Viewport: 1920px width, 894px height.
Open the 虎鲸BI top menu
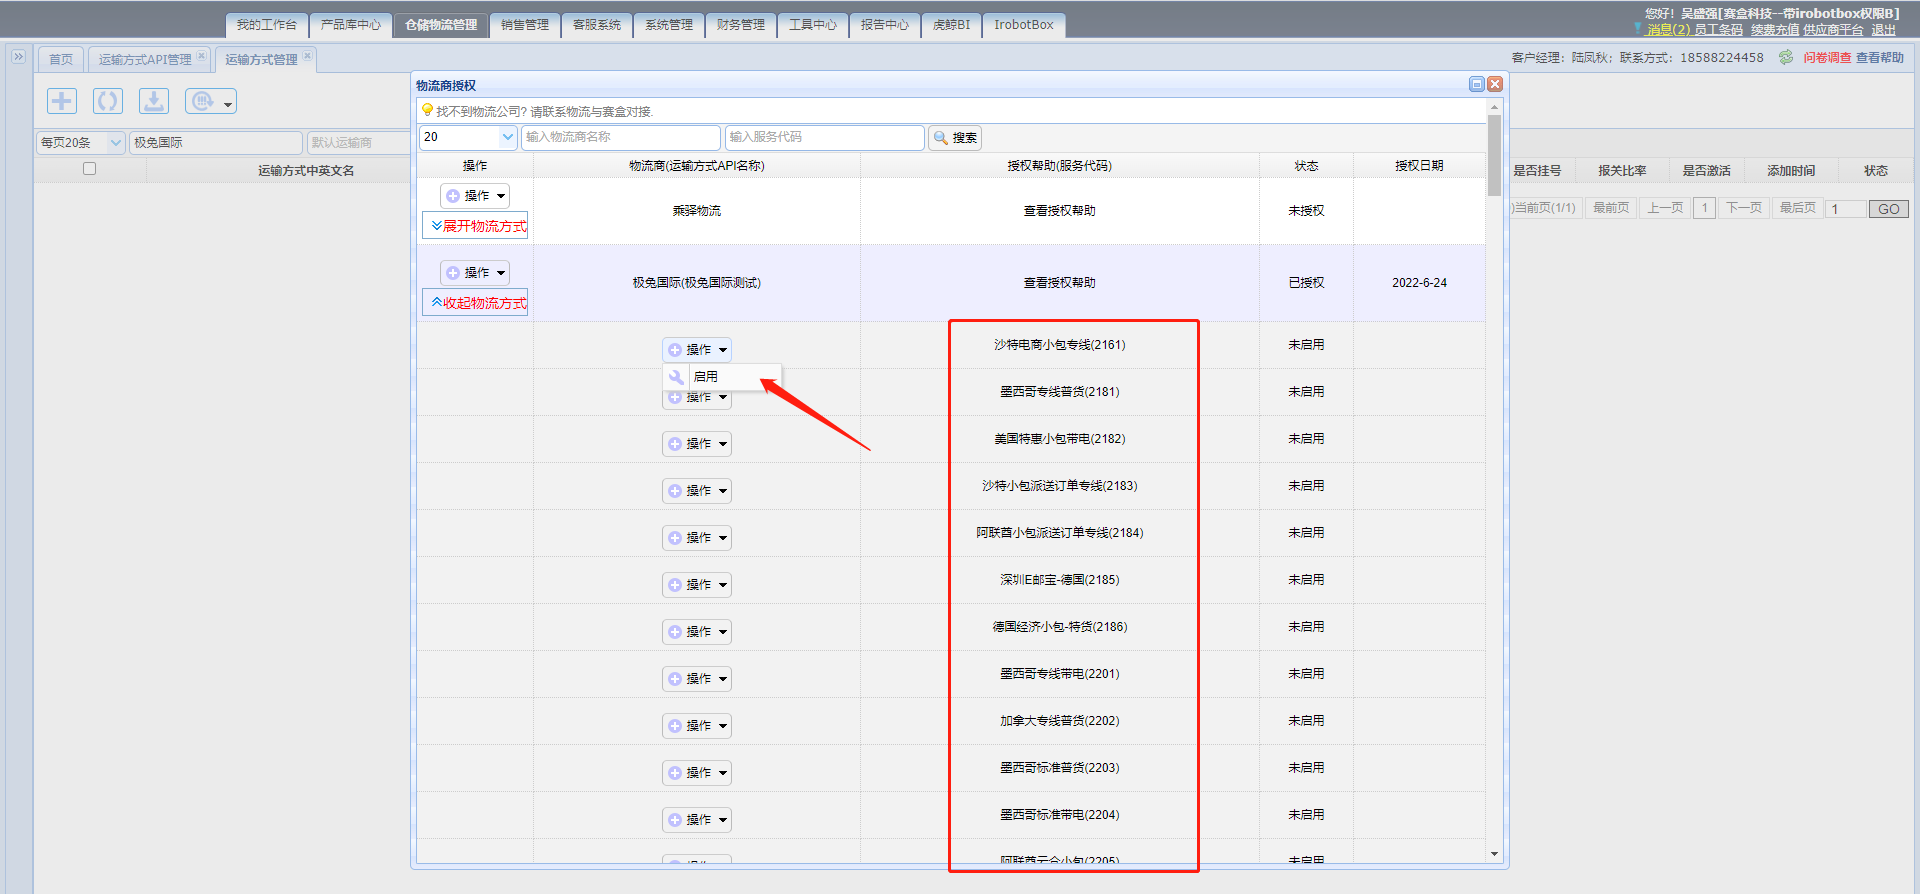951,25
